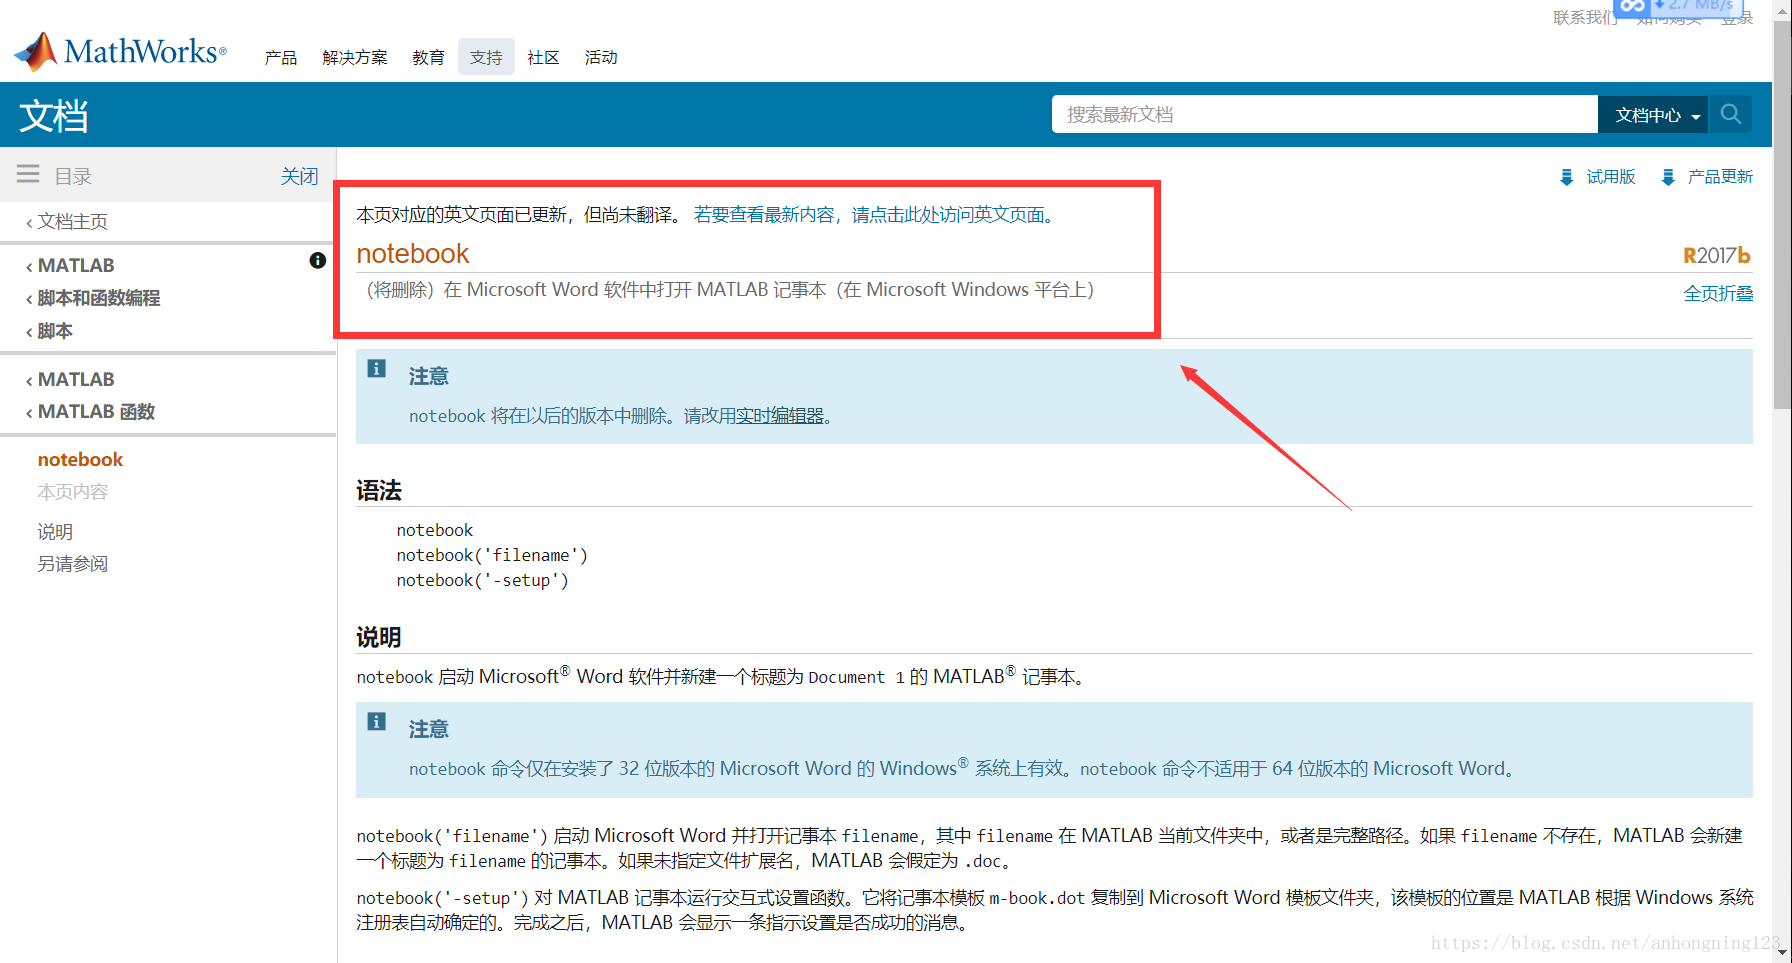Close the table of contents with 关闭
Viewport: 1792px width, 963px height.
click(x=299, y=177)
